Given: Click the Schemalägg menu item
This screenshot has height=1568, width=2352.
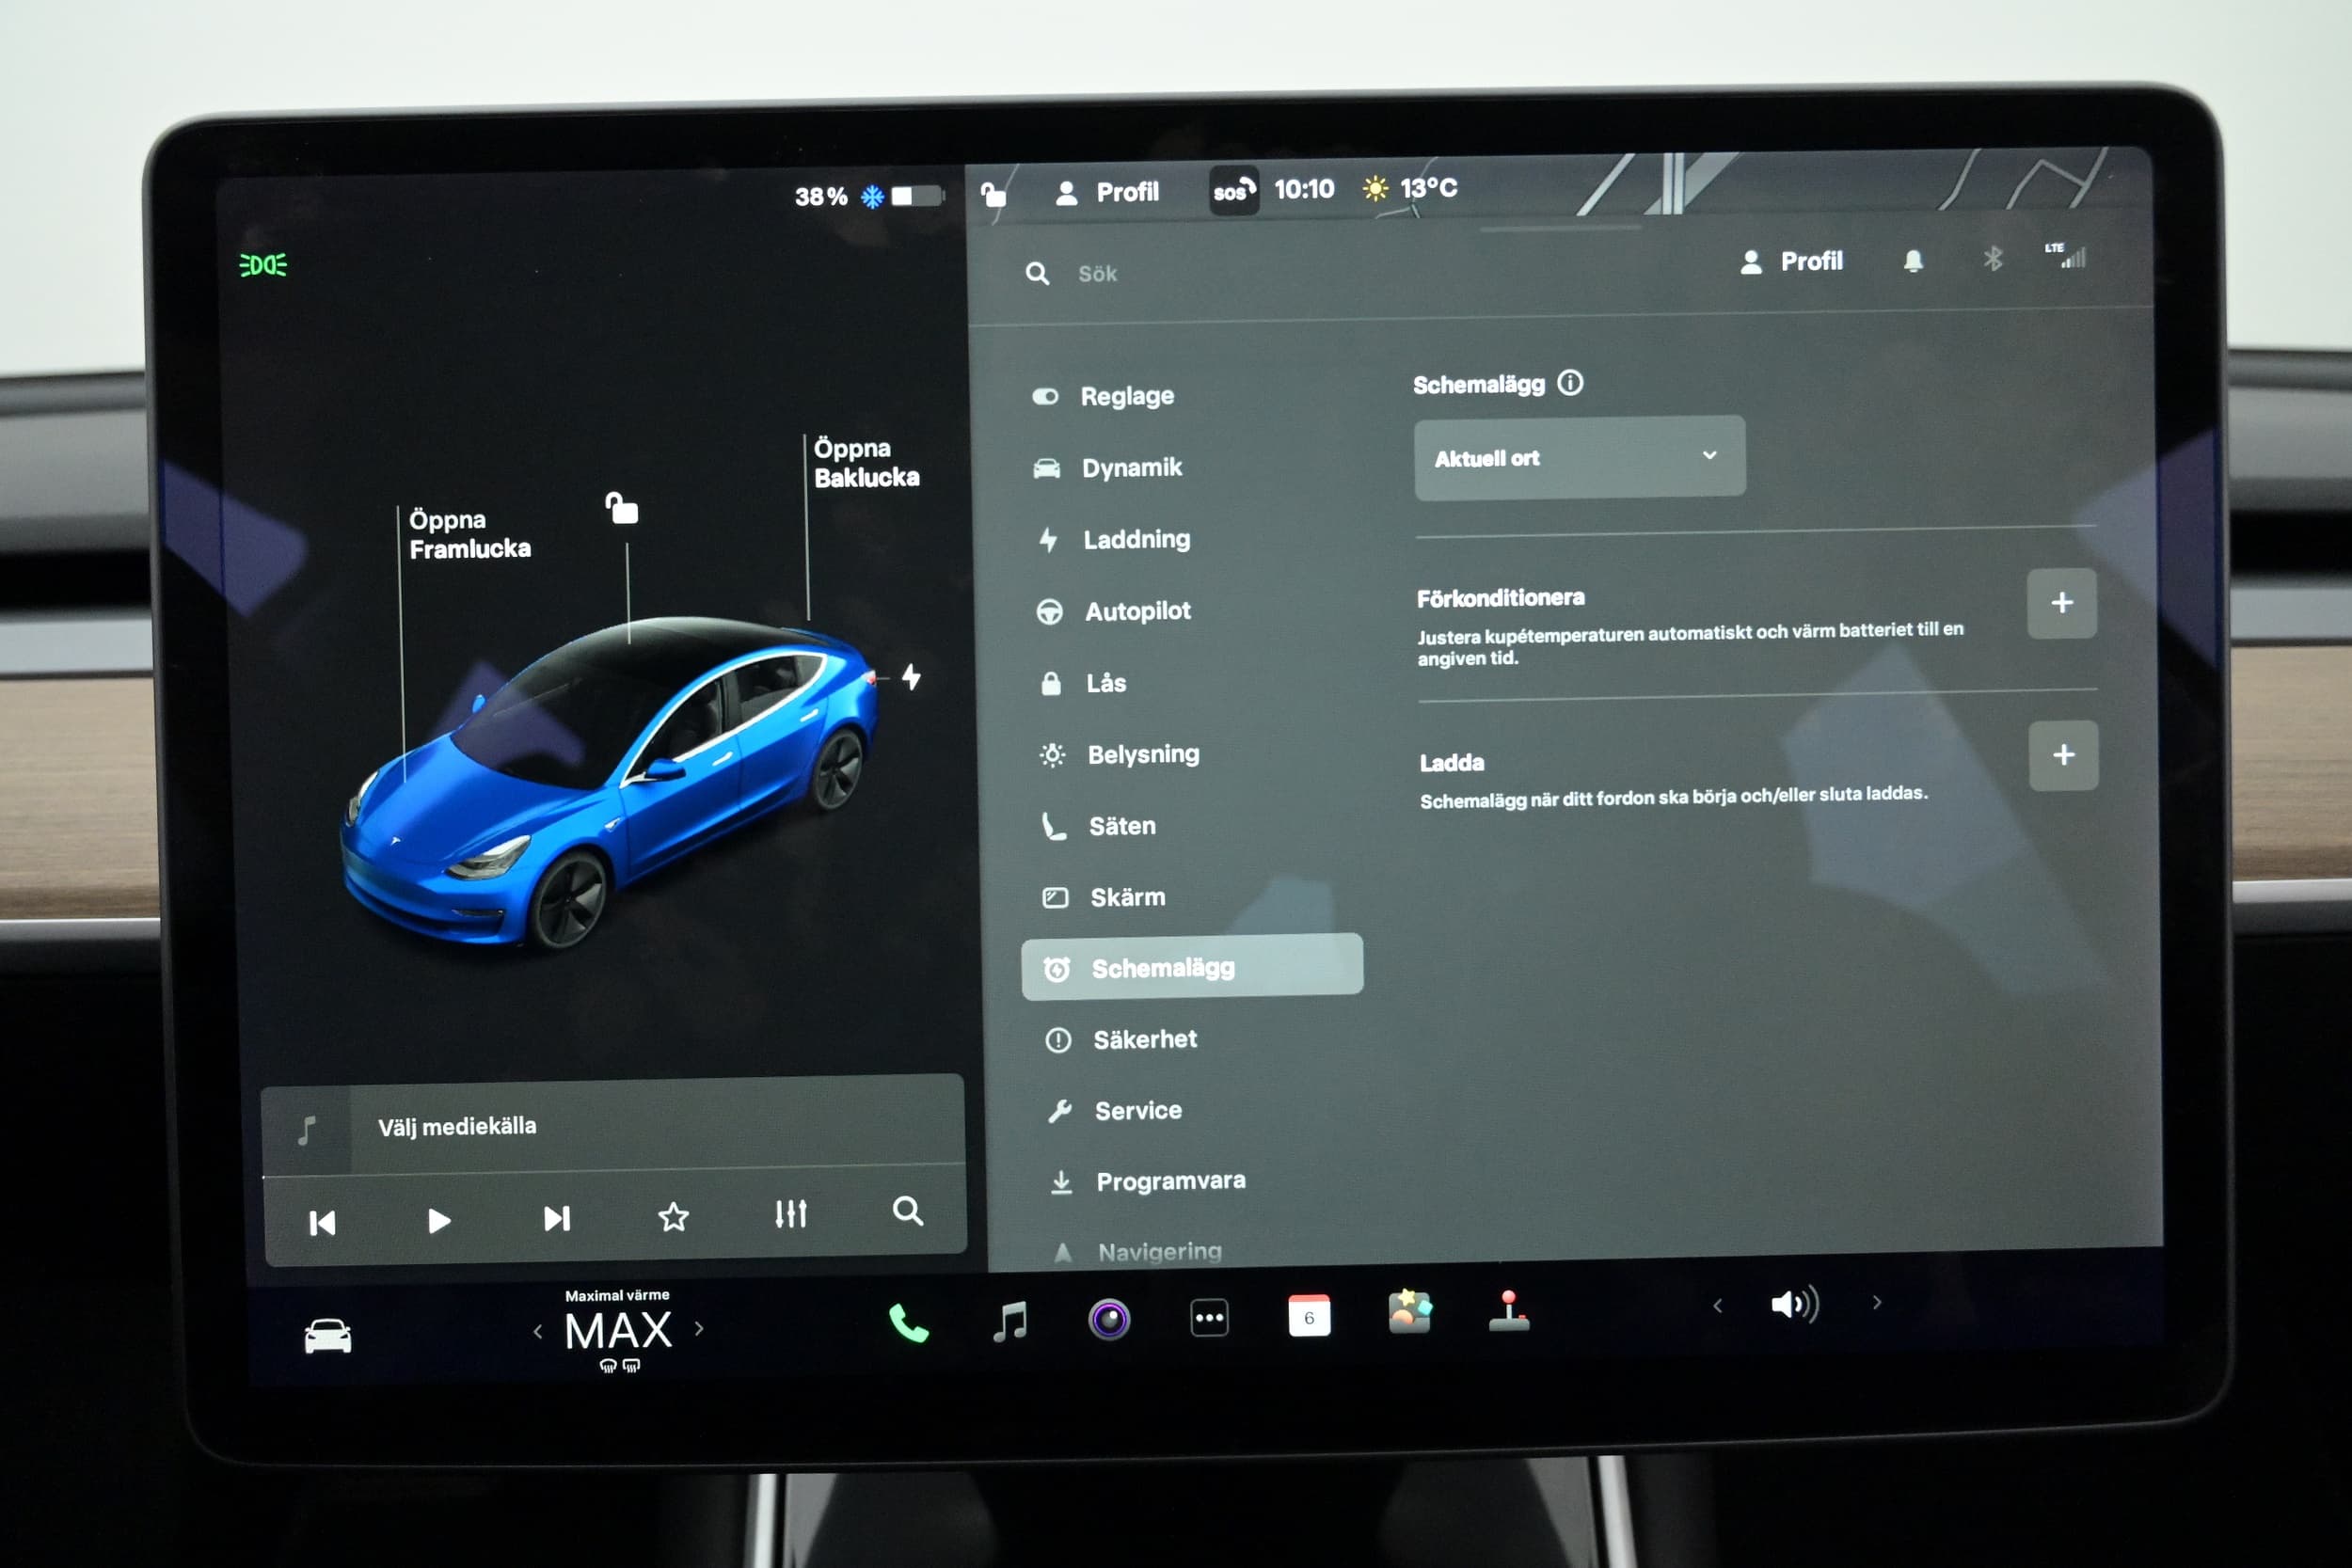Looking at the screenshot, I should [x=1190, y=968].
